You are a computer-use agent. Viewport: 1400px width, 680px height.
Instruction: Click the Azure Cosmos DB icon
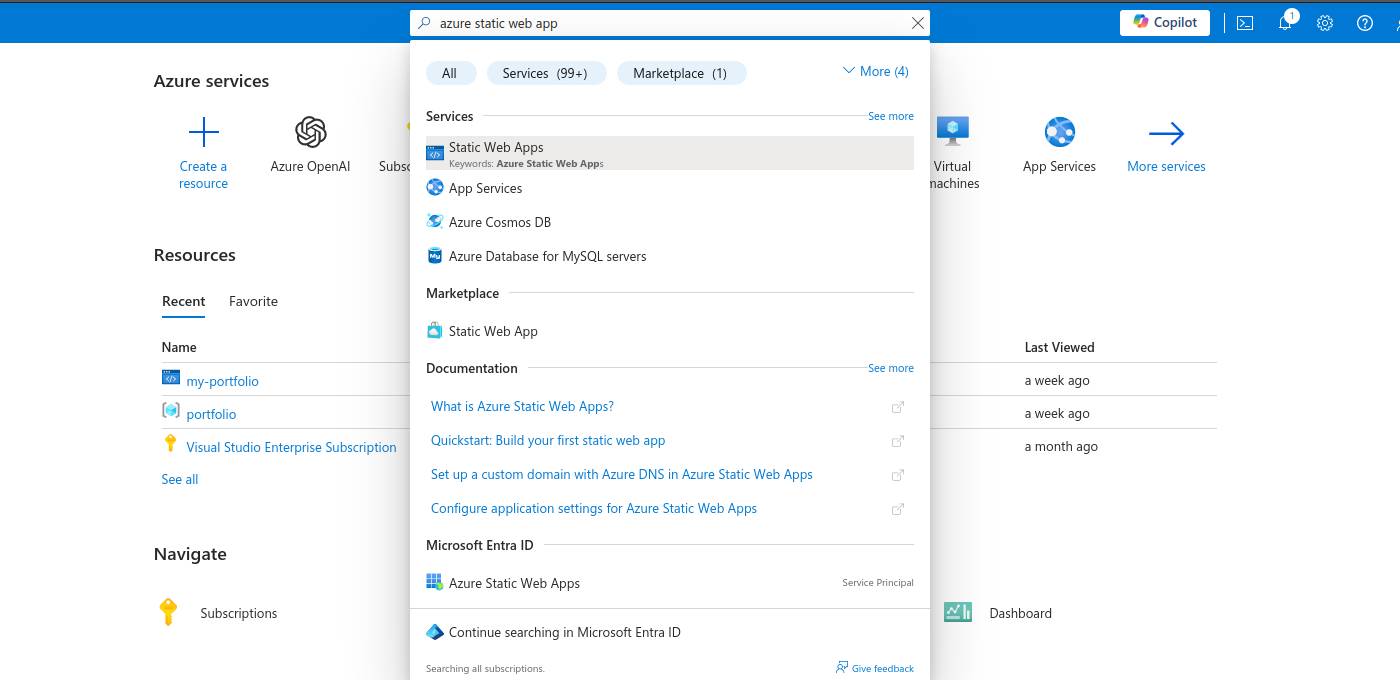pyautogui.click(x=435, y=221)
